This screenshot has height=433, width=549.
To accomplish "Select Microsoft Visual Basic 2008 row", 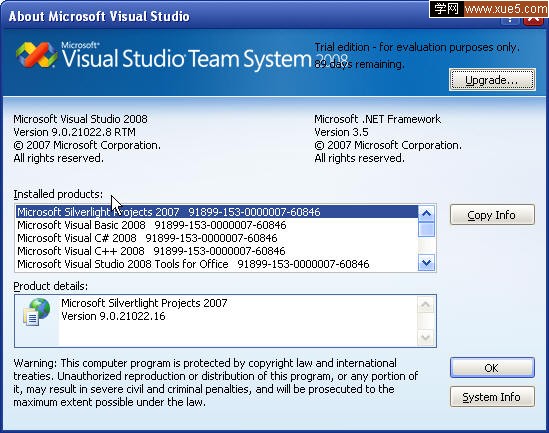I will coord(217,225).
